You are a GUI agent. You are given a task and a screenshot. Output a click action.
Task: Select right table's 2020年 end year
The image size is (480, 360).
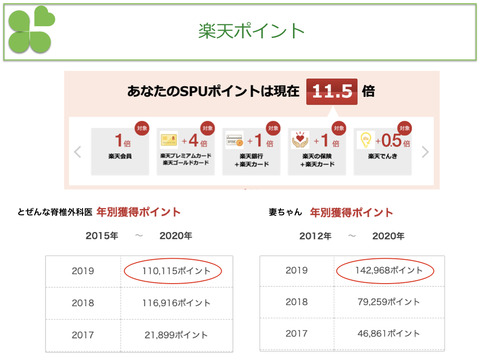(388, 236)
